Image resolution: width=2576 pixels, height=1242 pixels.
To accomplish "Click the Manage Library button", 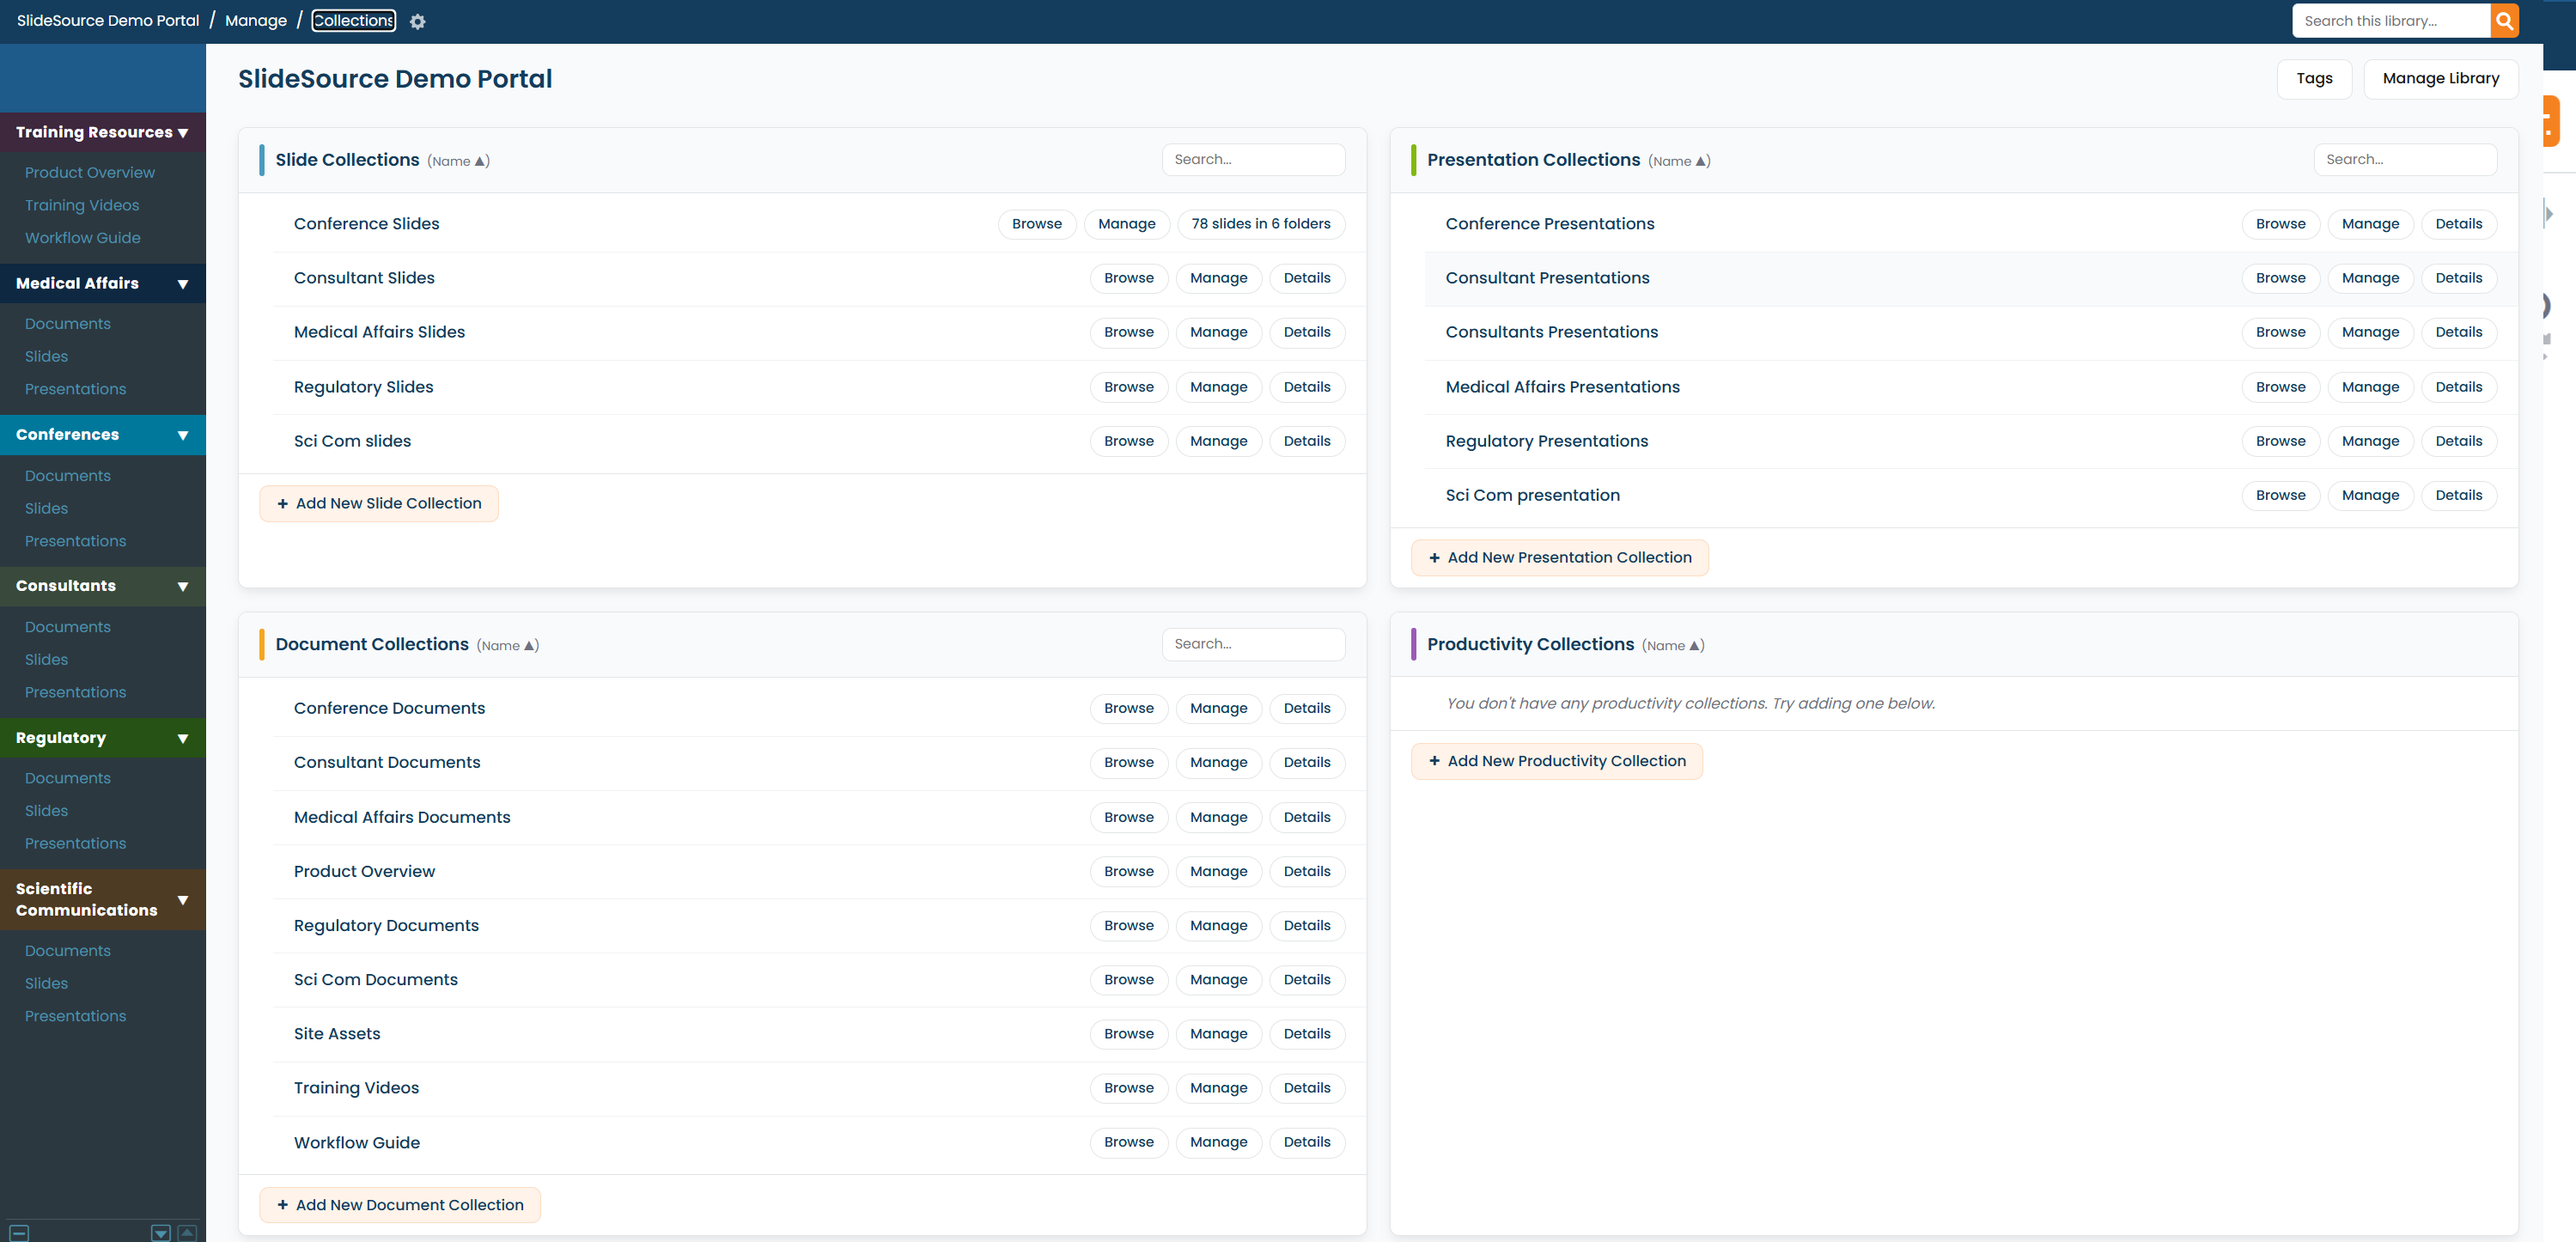I will click(x=2440, y=79).
